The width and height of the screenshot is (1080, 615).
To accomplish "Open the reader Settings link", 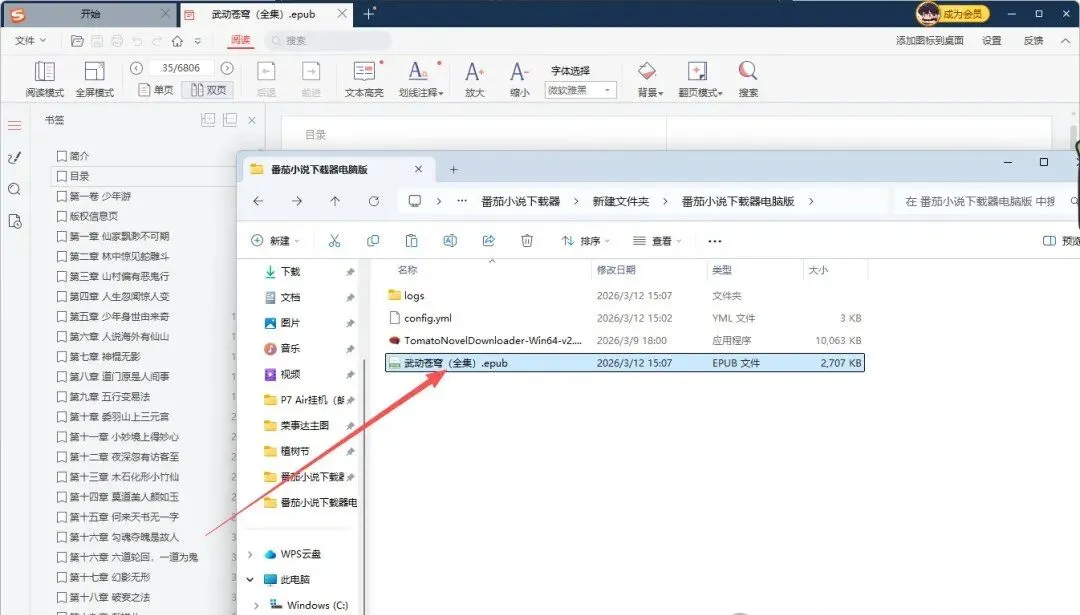I will pos(992,41).
